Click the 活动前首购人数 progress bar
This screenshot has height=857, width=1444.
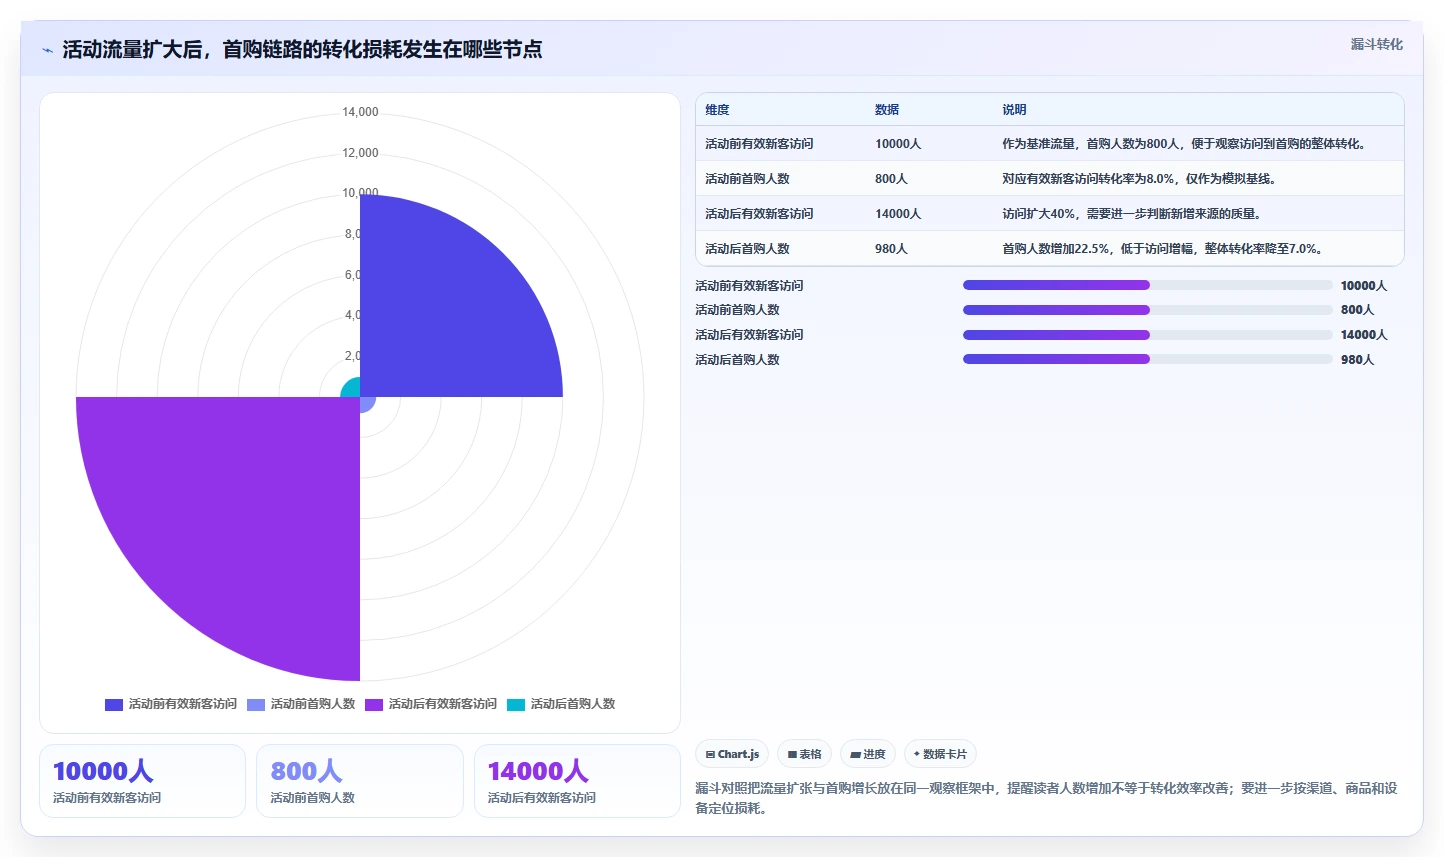pos(1147,310)
